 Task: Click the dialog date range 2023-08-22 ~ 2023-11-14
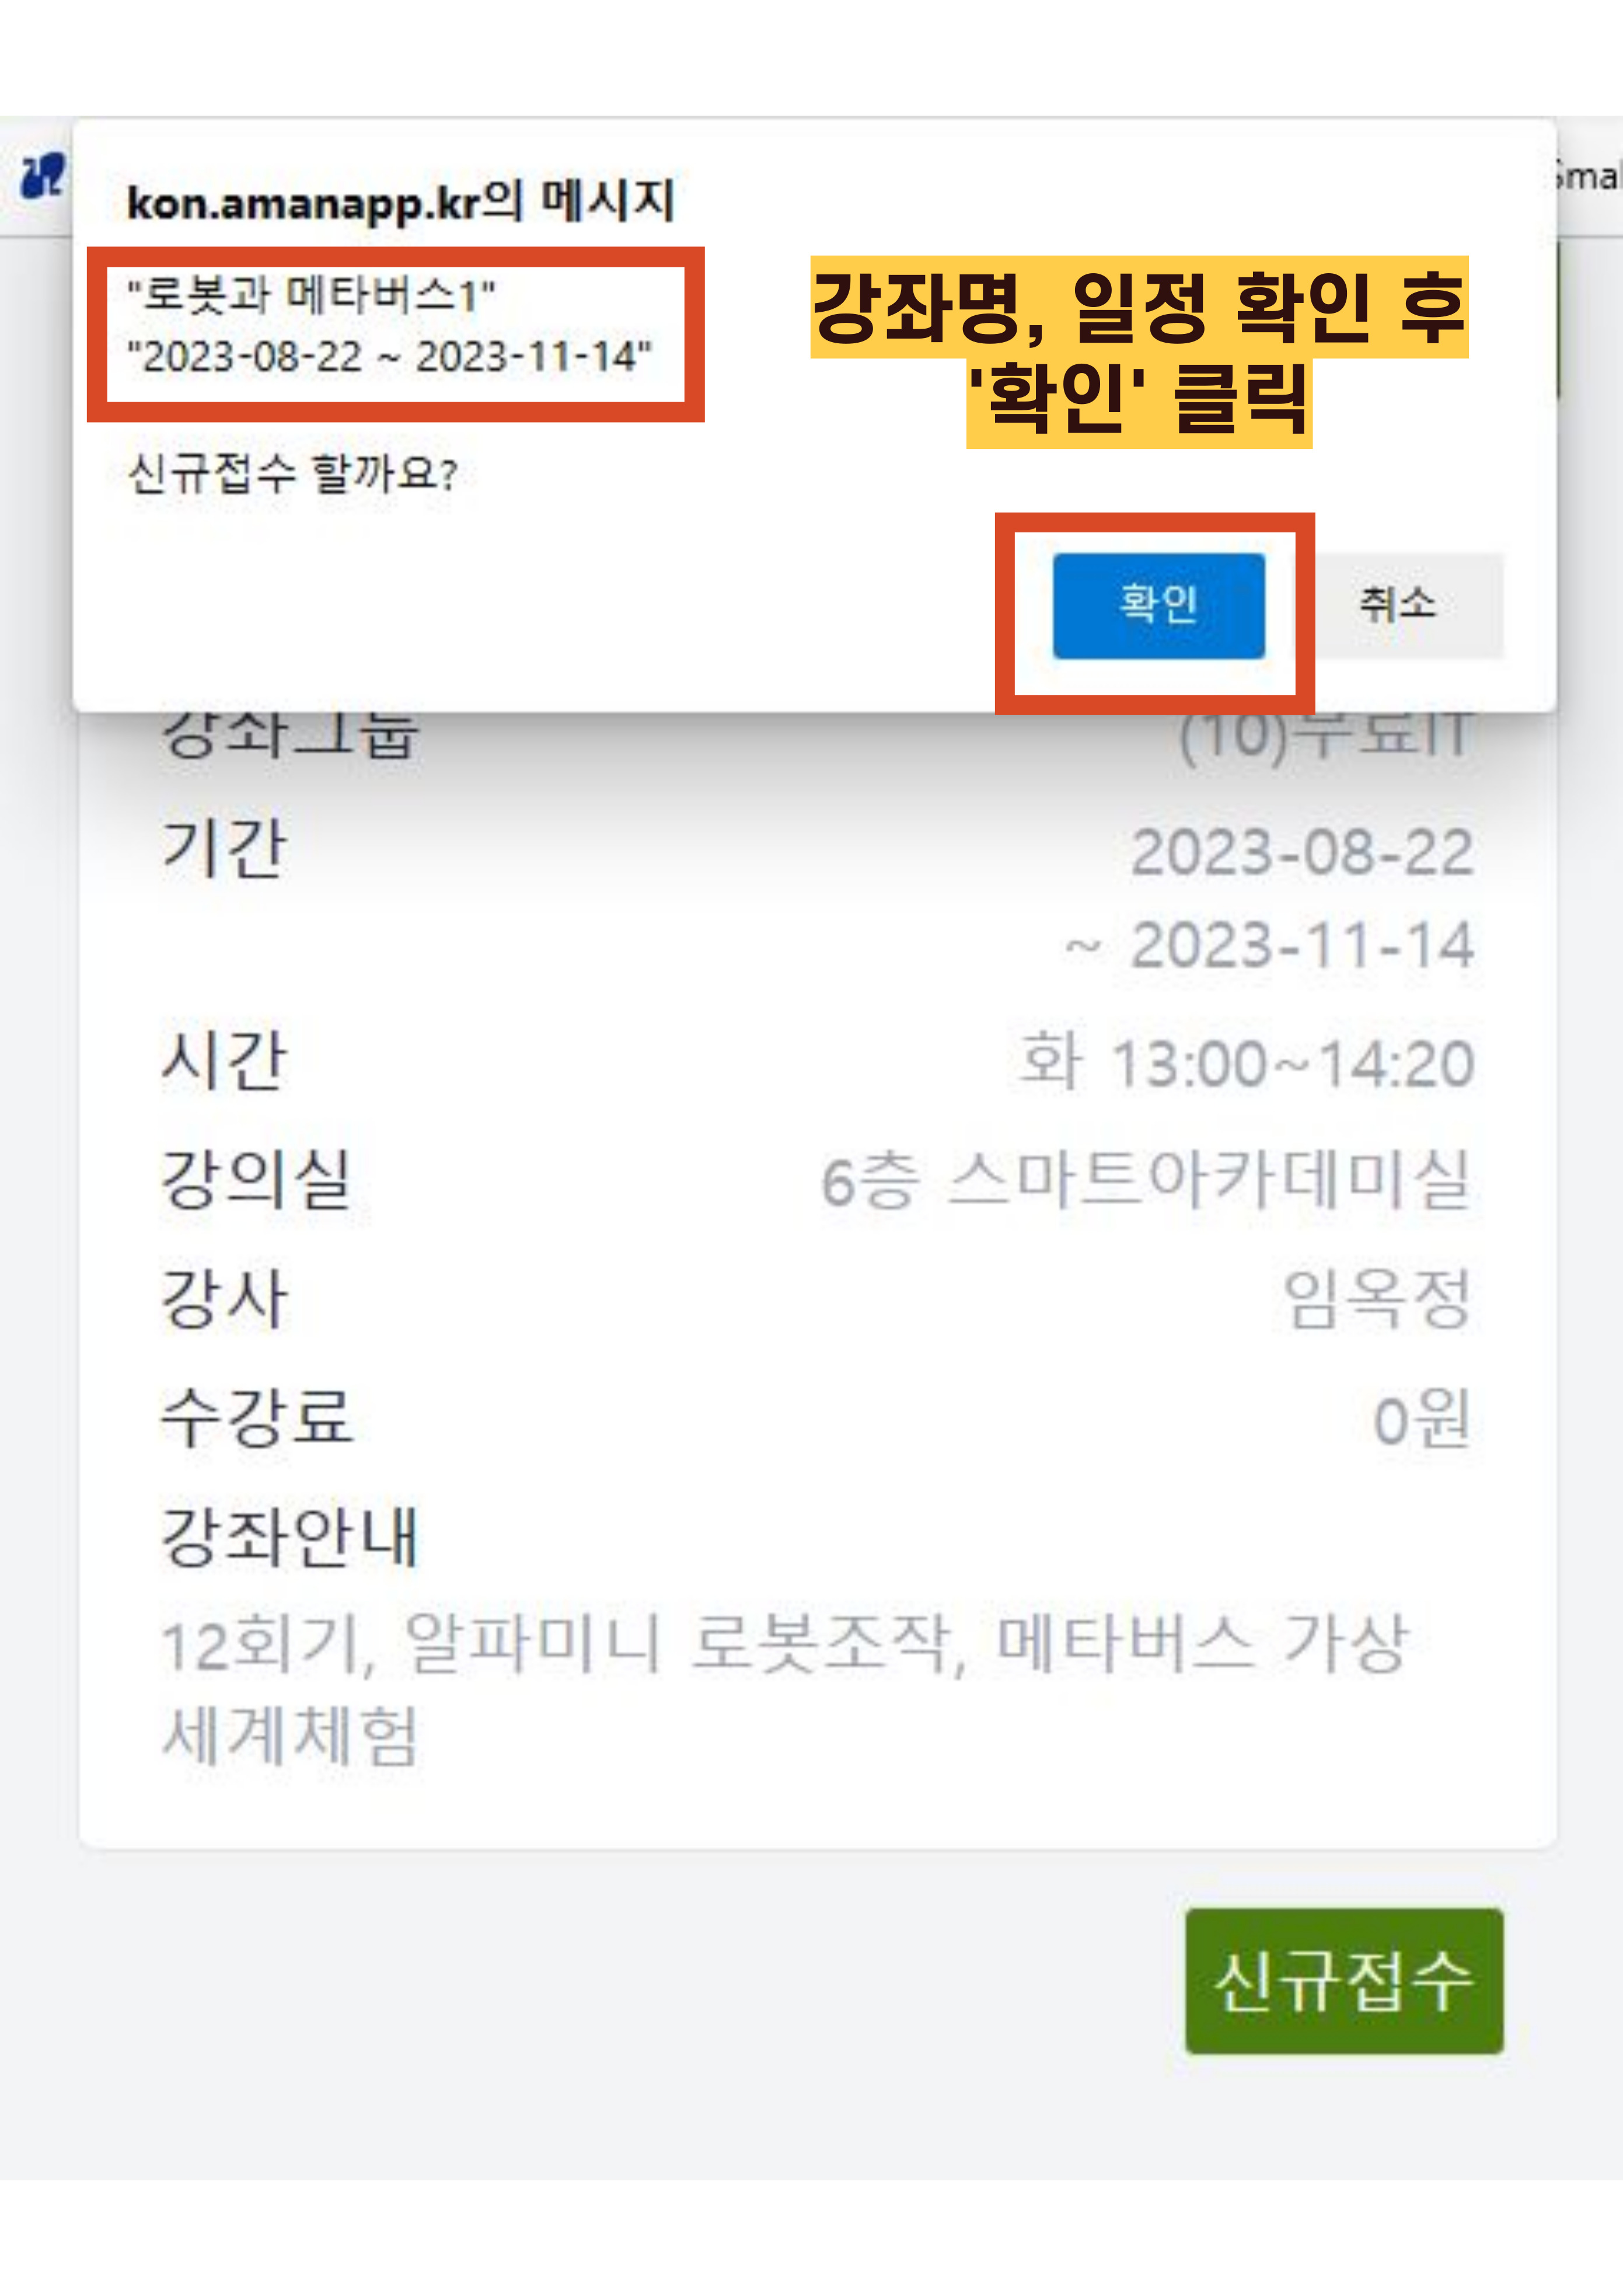(389, 356)
